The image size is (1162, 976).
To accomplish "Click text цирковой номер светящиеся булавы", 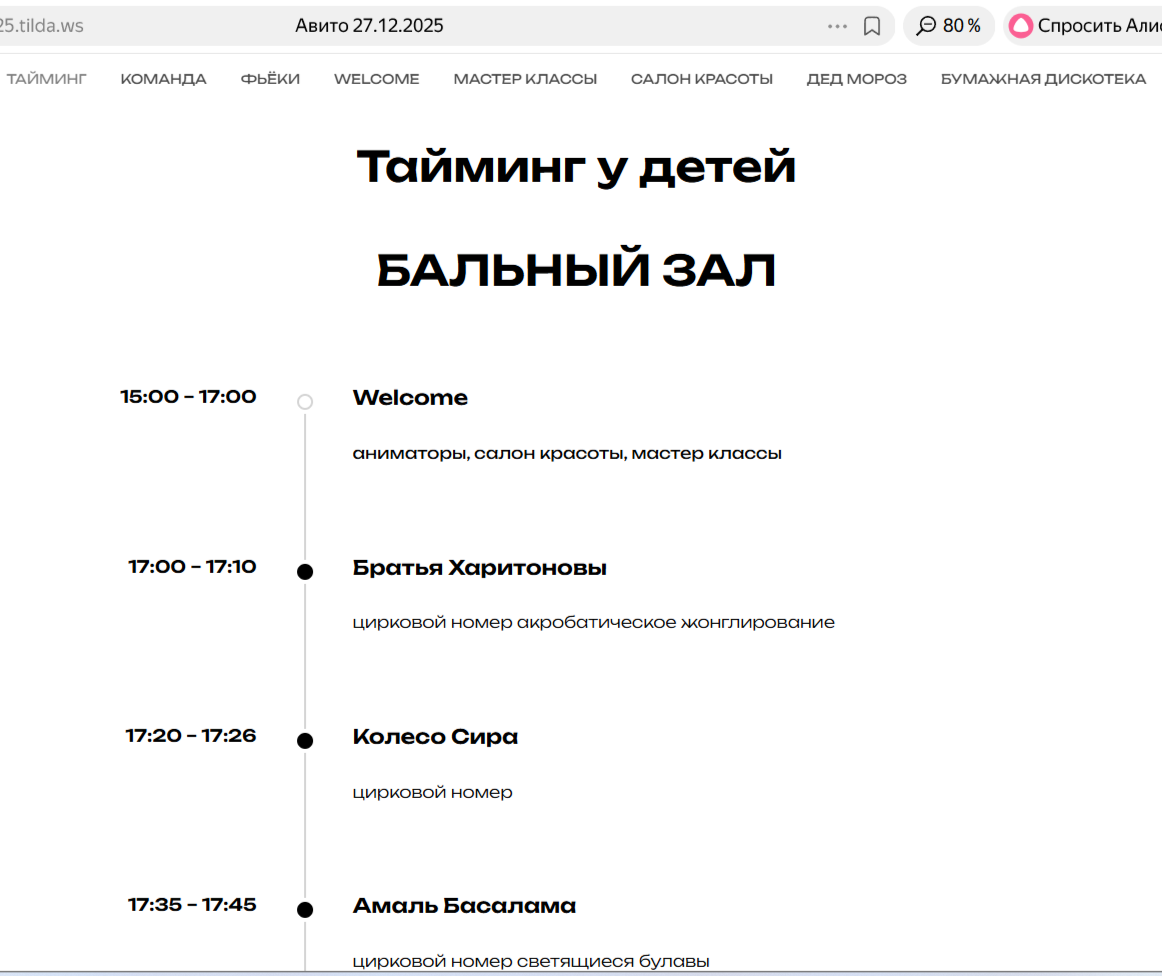I will click(531, 960).
